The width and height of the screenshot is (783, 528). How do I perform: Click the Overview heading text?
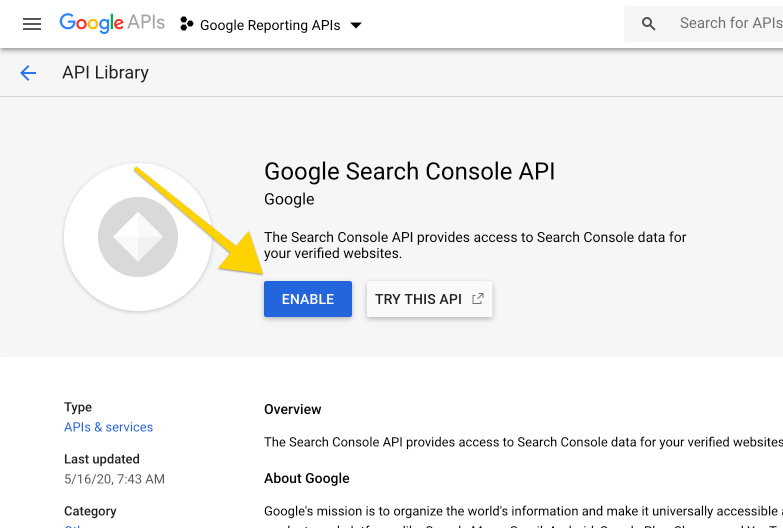[293, 409]
